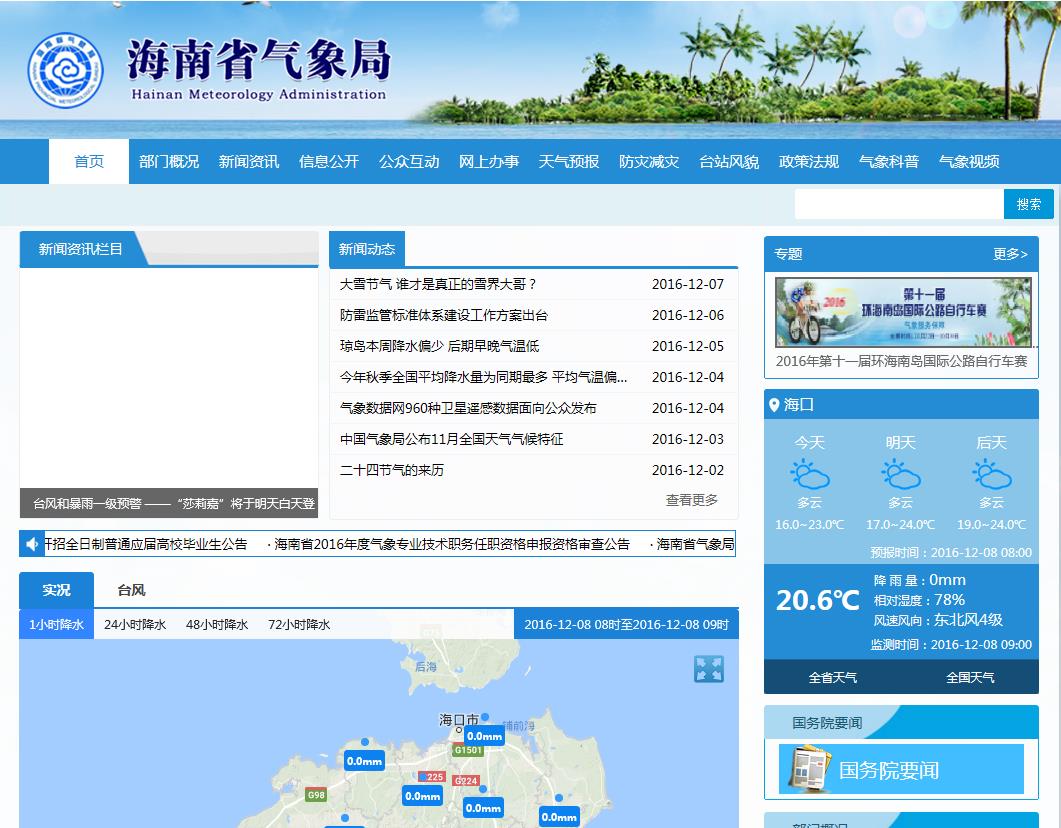1061x828 pixels.
Task: Switch to the 台风 tab
Action: click(x=131, y=590)
